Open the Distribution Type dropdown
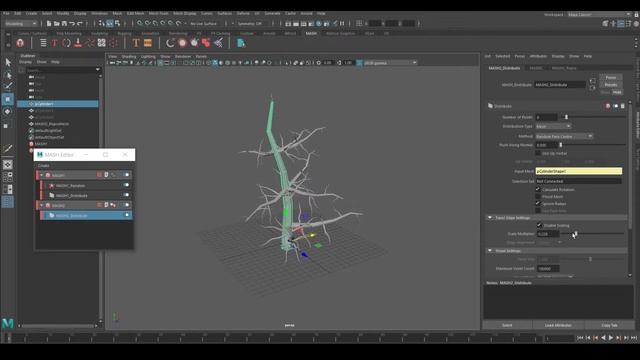This screenshot has width=640, height=360. click(553, 127)
